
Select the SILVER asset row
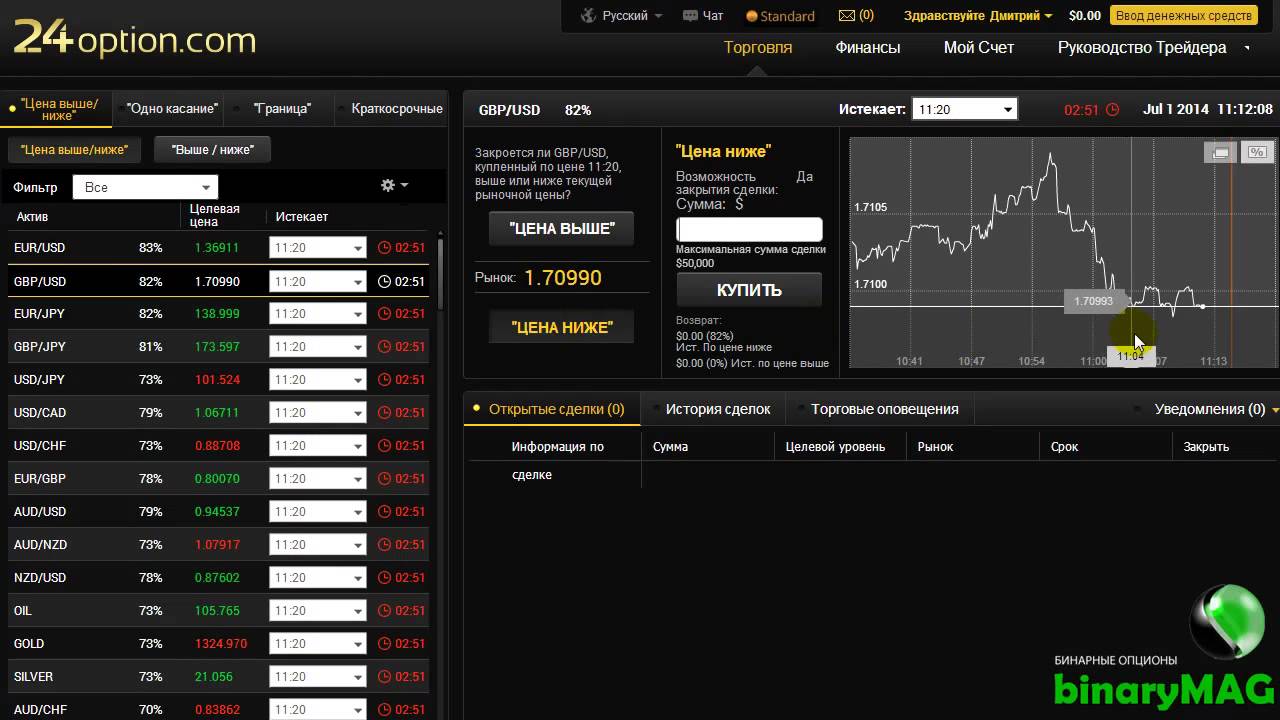pos(218,677)
